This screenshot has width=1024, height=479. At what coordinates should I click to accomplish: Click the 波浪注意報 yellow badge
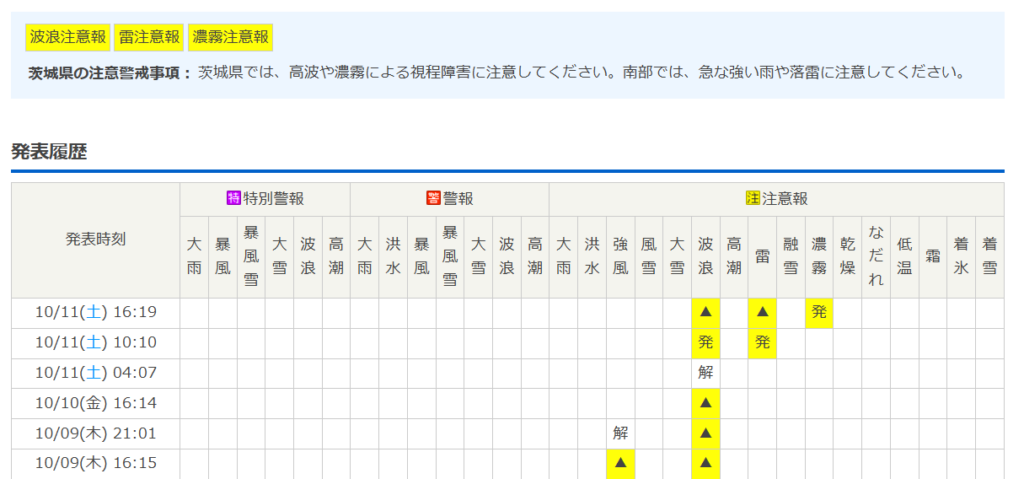[x=68, y=38]
